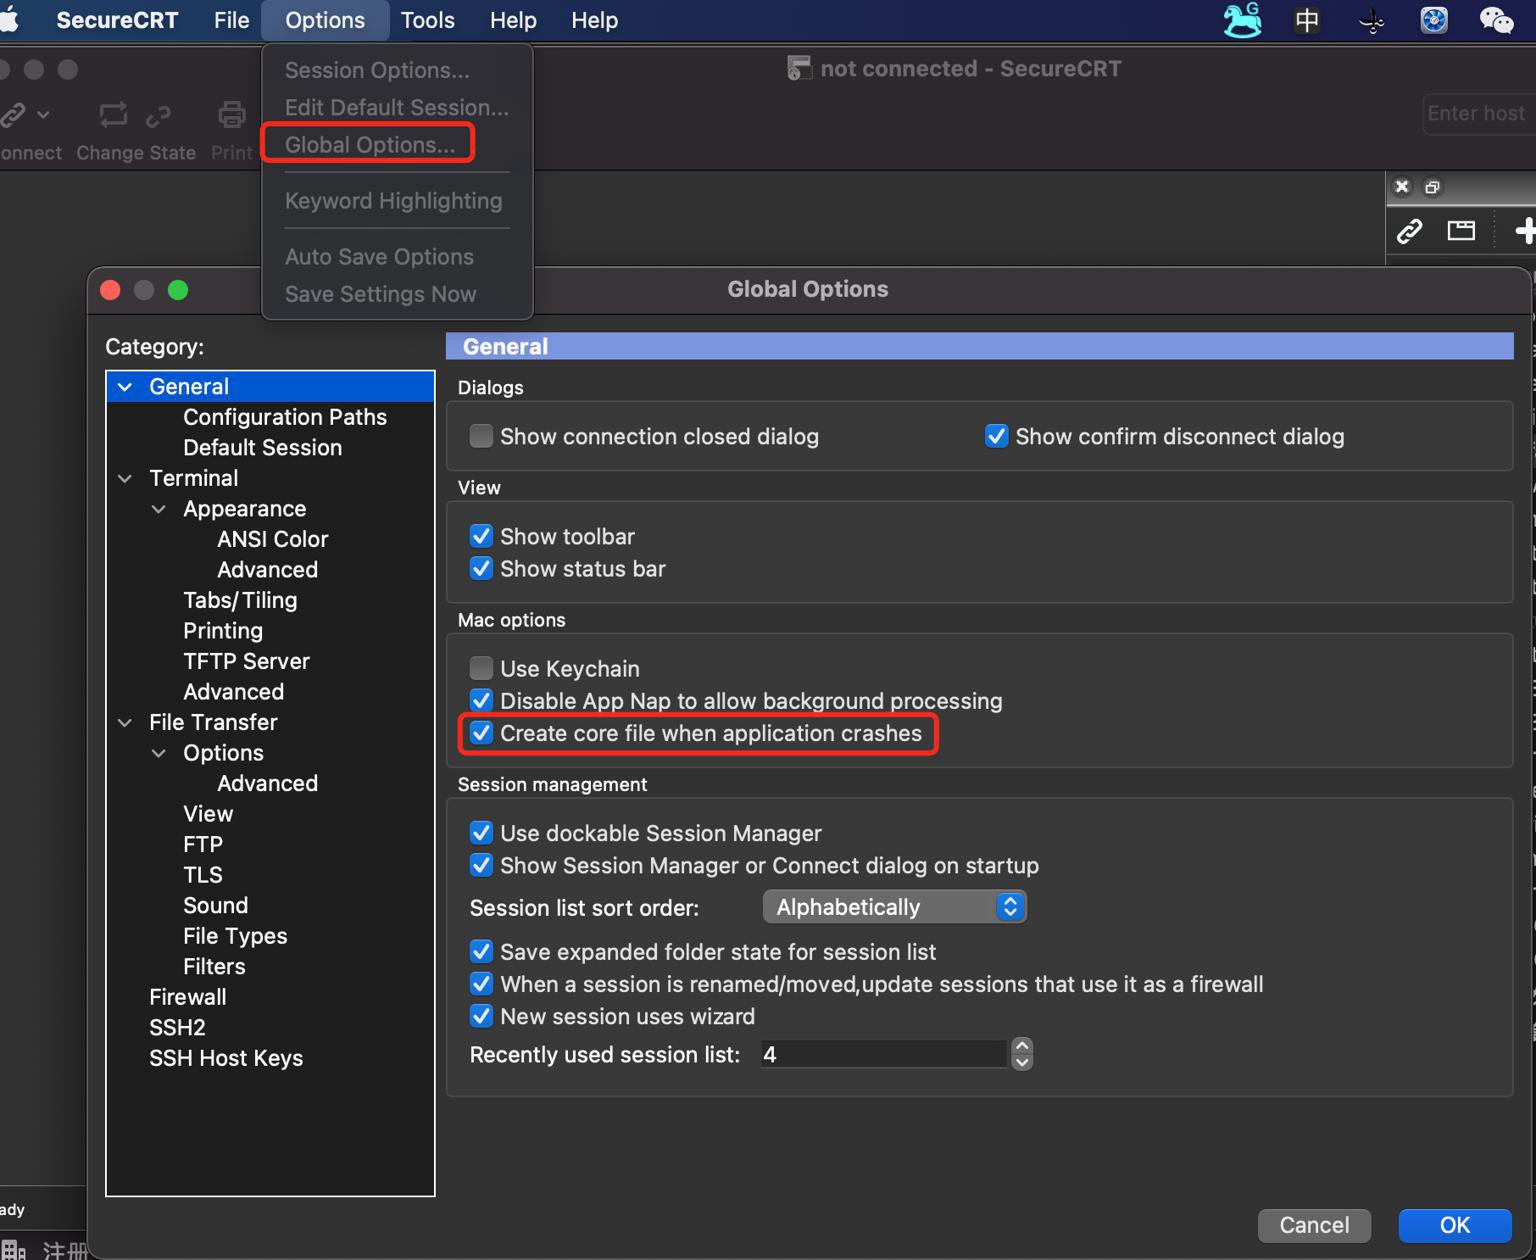Toggle Show Session Manager on startup checkbox

[481, 865]
